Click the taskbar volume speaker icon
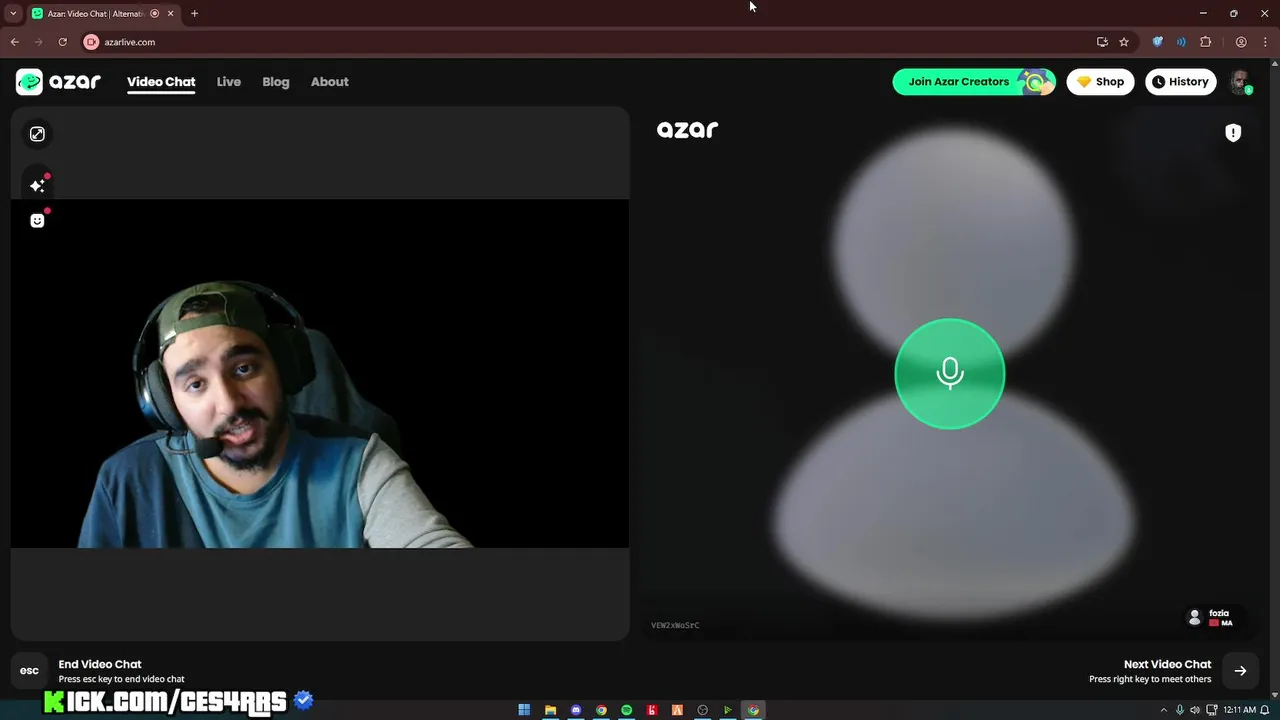 point(1195,710)
